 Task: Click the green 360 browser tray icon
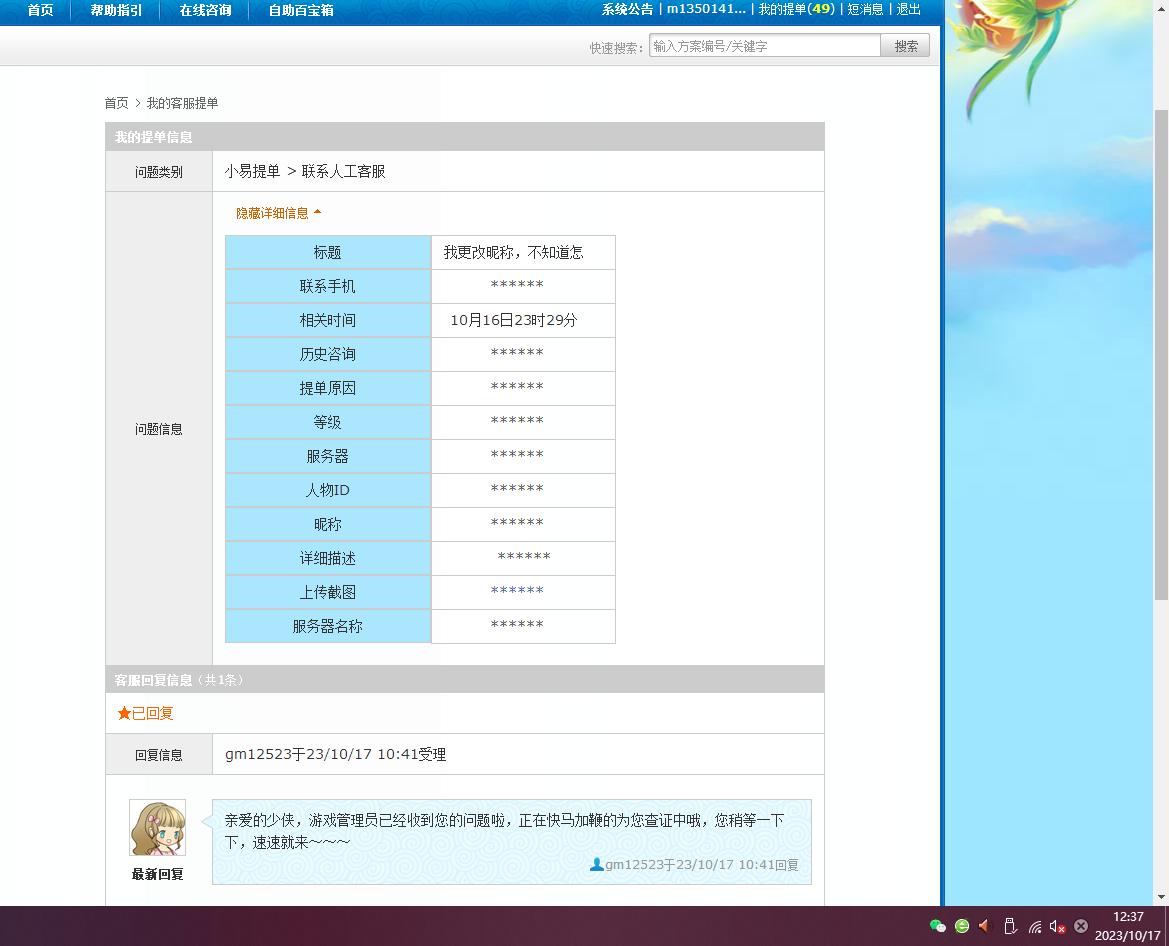pos(962,926)
